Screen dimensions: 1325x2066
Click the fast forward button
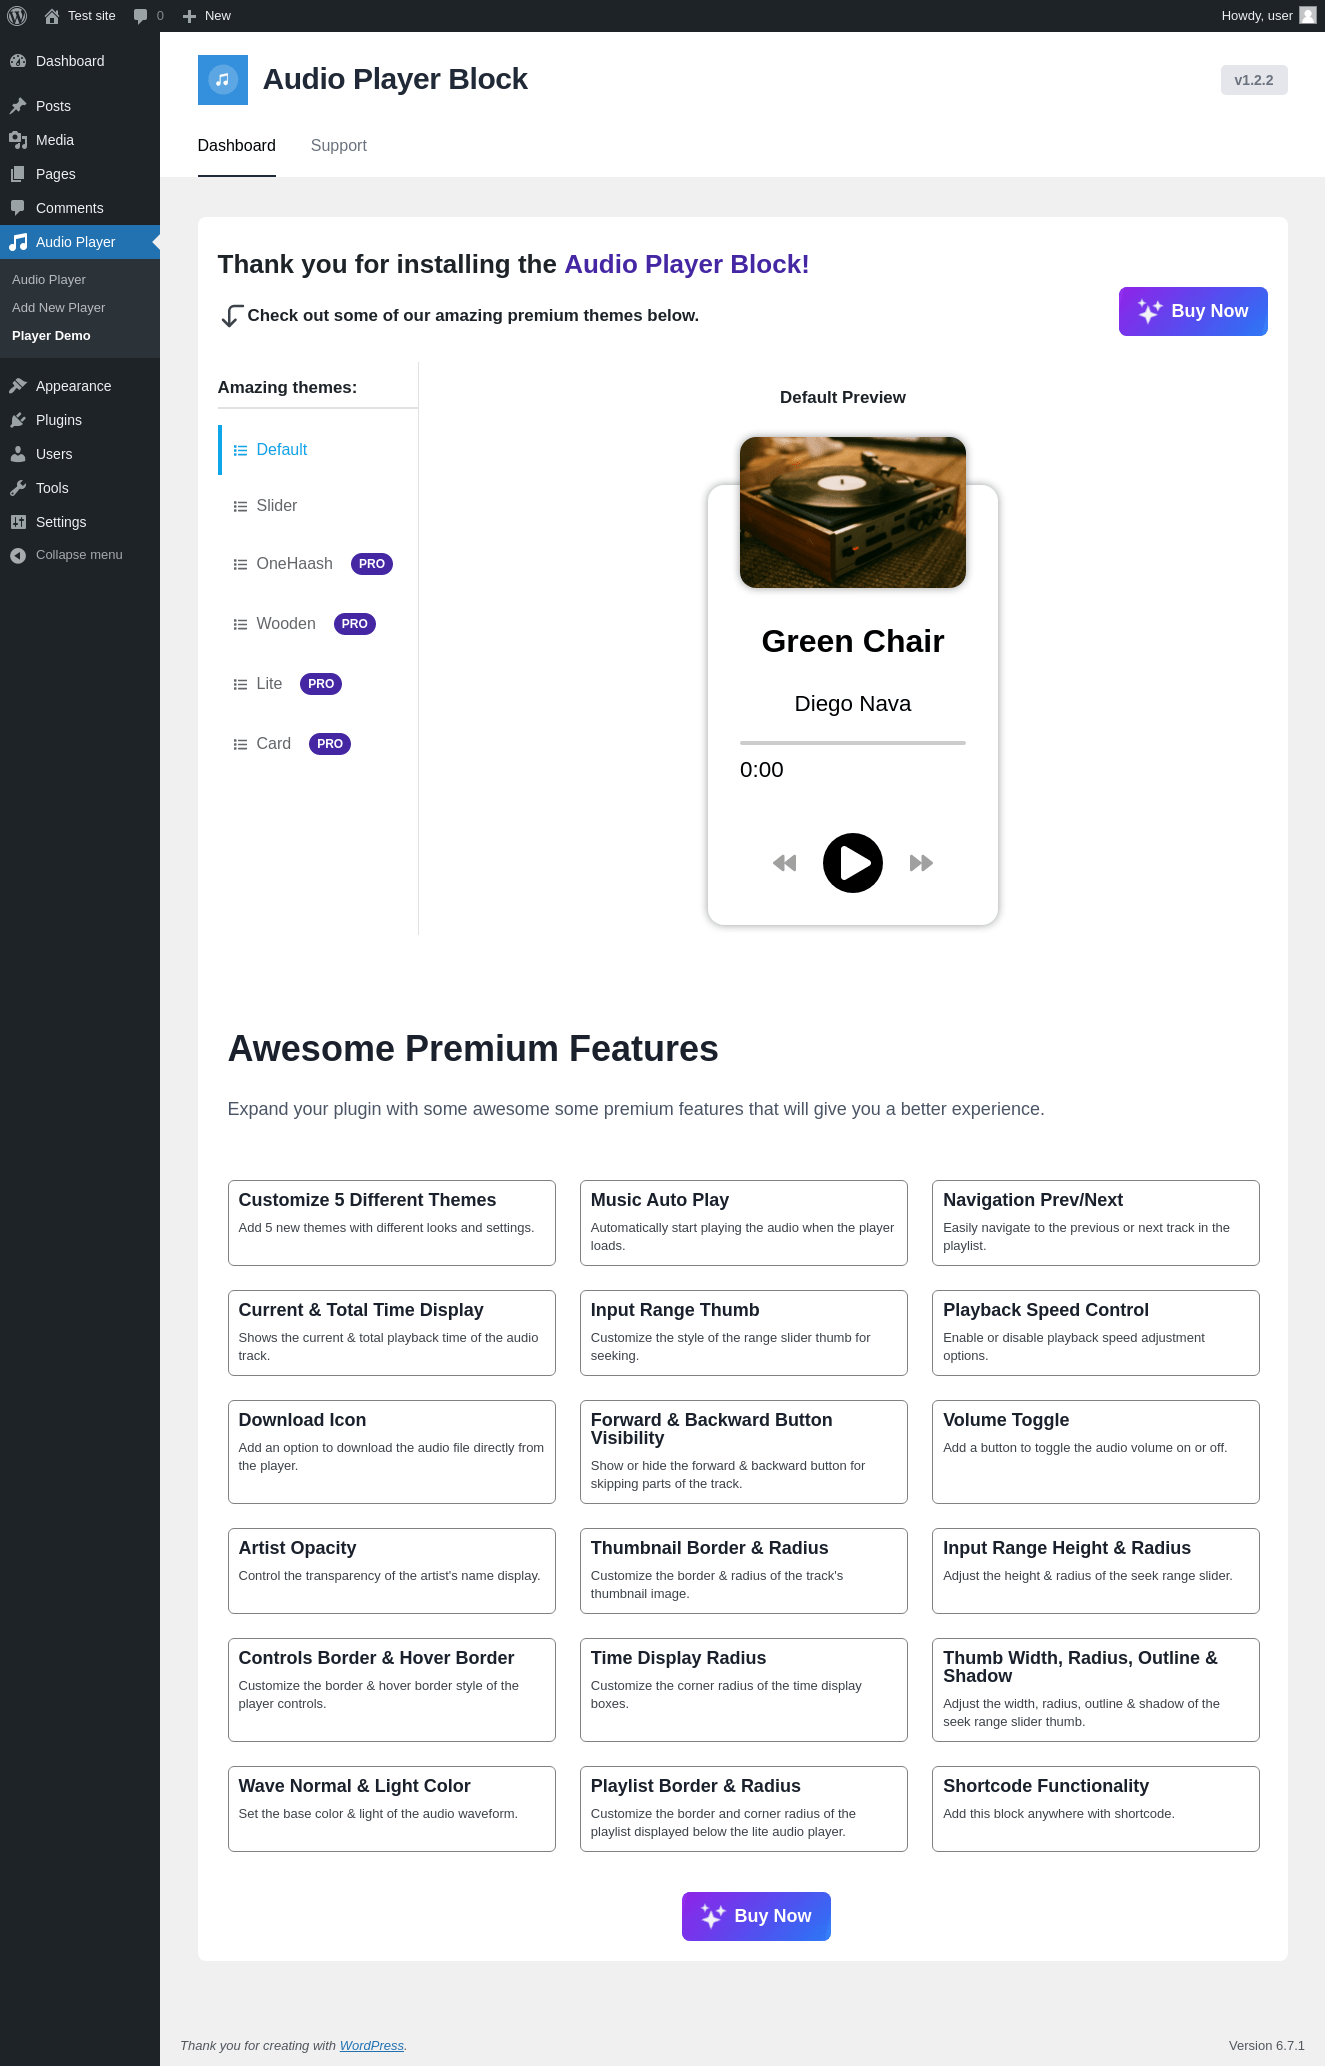[x=921, y=863]
